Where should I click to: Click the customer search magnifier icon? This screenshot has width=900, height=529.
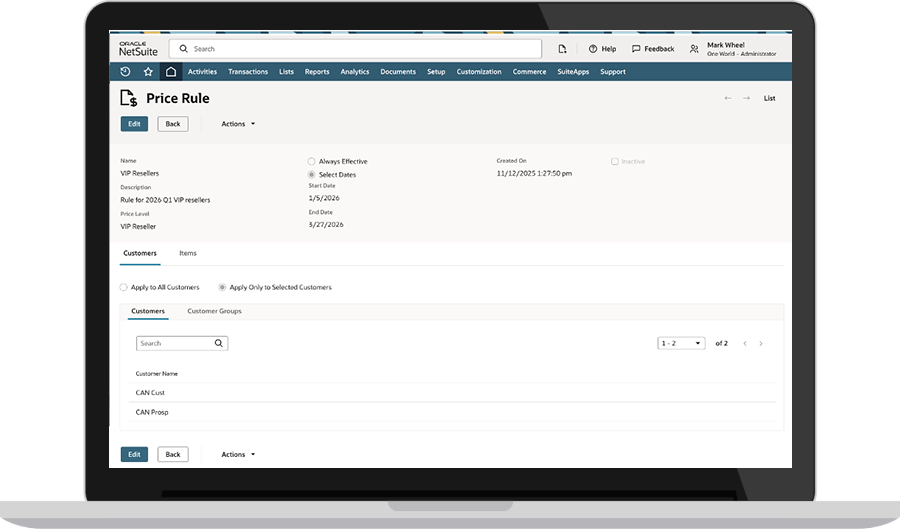(219, 343)
